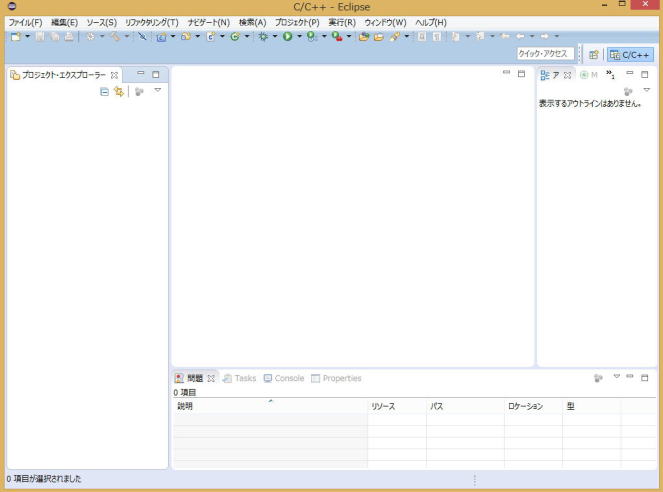Open the プロジェクト(P) menu

point(297,22)
